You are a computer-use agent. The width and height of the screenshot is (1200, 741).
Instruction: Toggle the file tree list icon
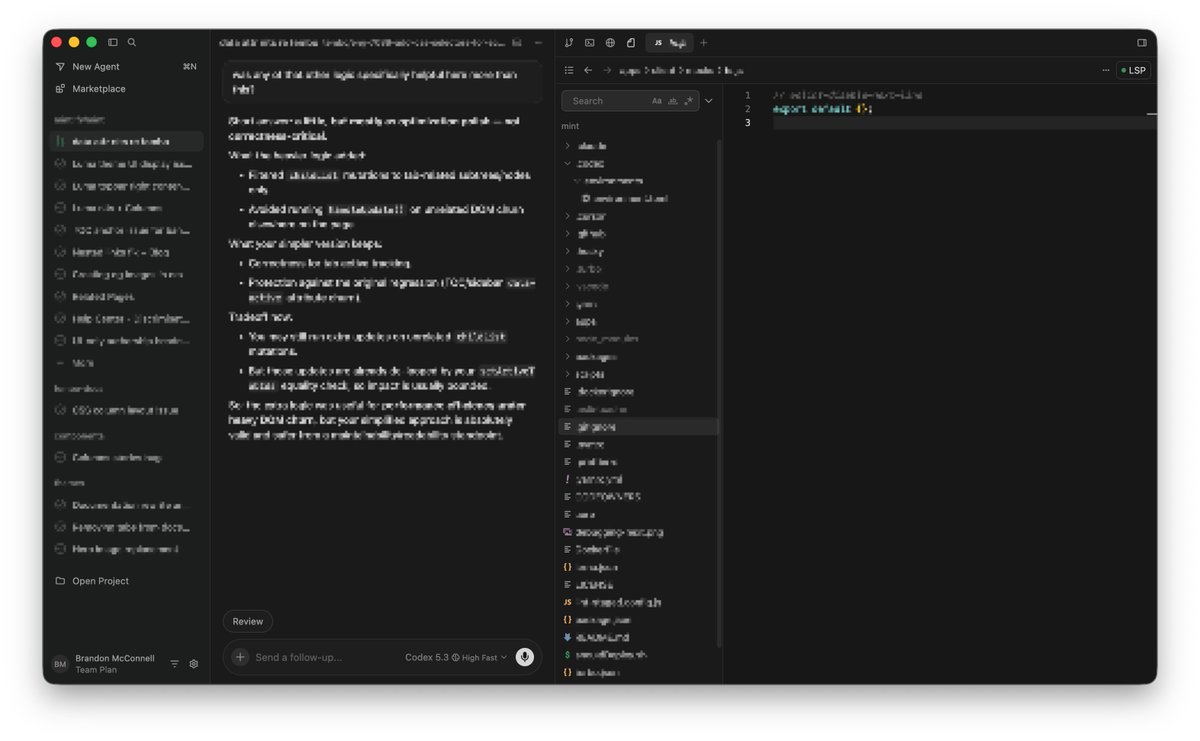click(x=569, y=70)
